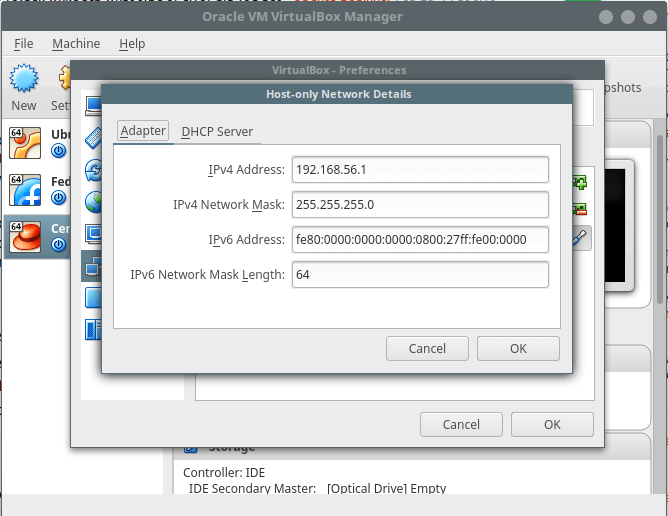This screenshot has width=668, height=516.
Task: Select the CentOS red hat VM icon
Action: coord(24,237)
